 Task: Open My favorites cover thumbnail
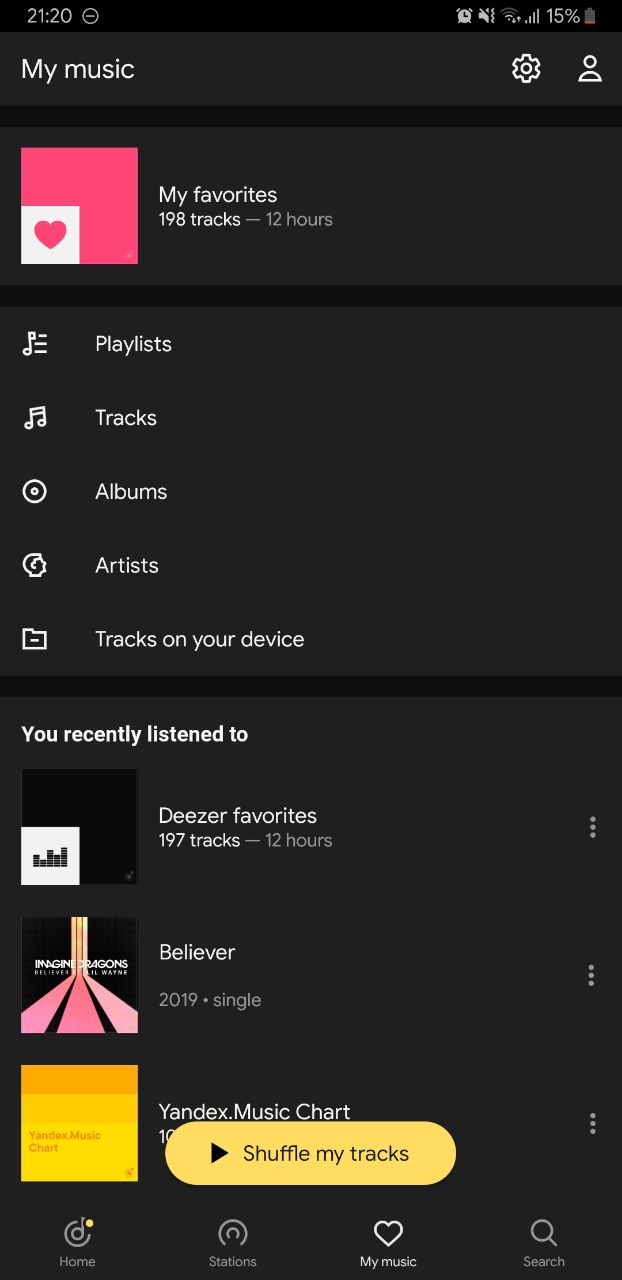click(79, 206)
